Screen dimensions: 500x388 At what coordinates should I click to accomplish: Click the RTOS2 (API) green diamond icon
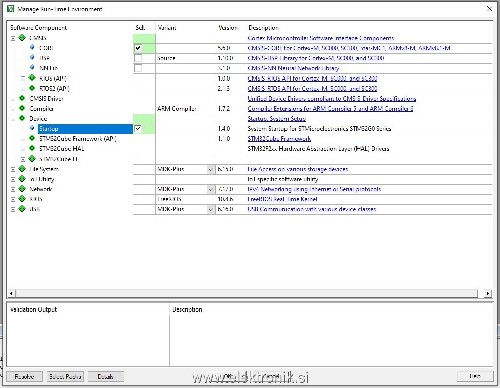pos(32,88)
